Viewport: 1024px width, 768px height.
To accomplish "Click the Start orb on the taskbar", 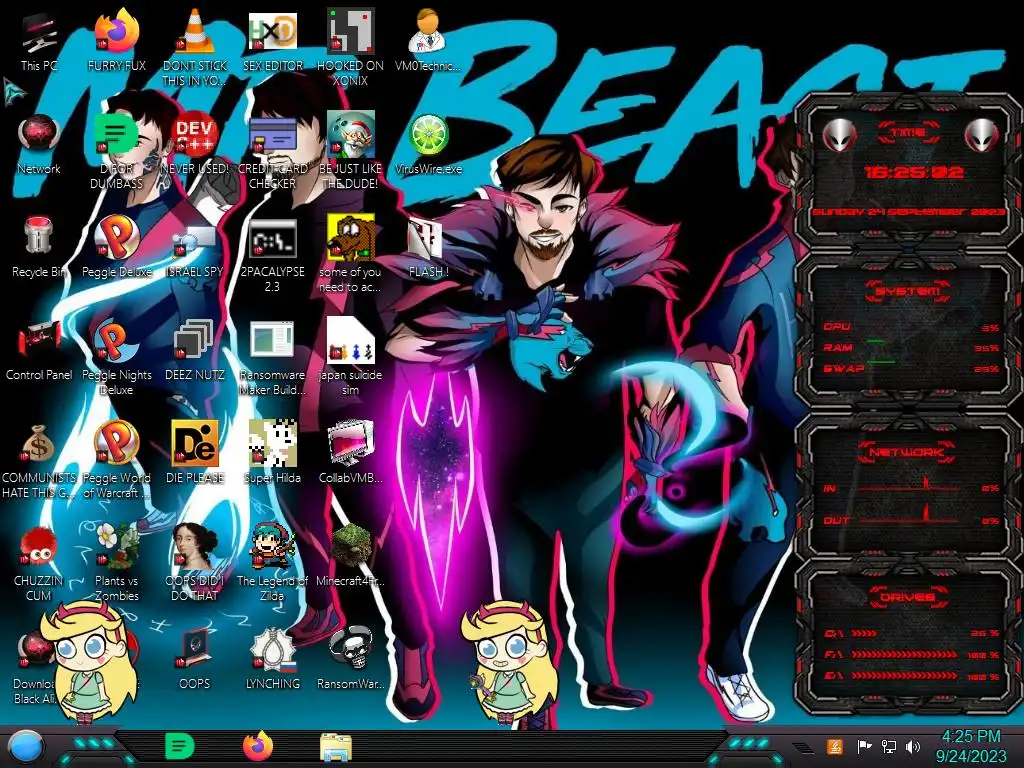I will 25,747.
